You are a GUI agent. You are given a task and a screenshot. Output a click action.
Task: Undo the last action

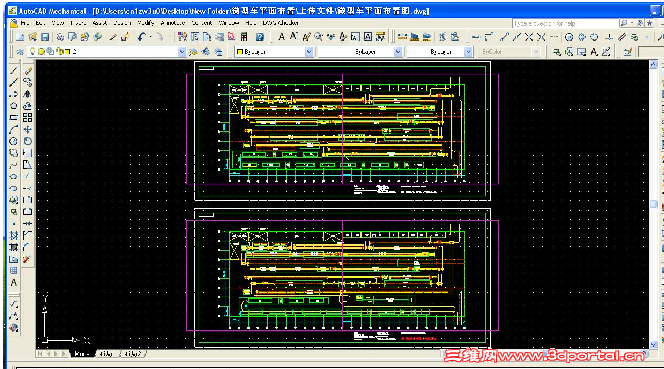pos(142,37)
